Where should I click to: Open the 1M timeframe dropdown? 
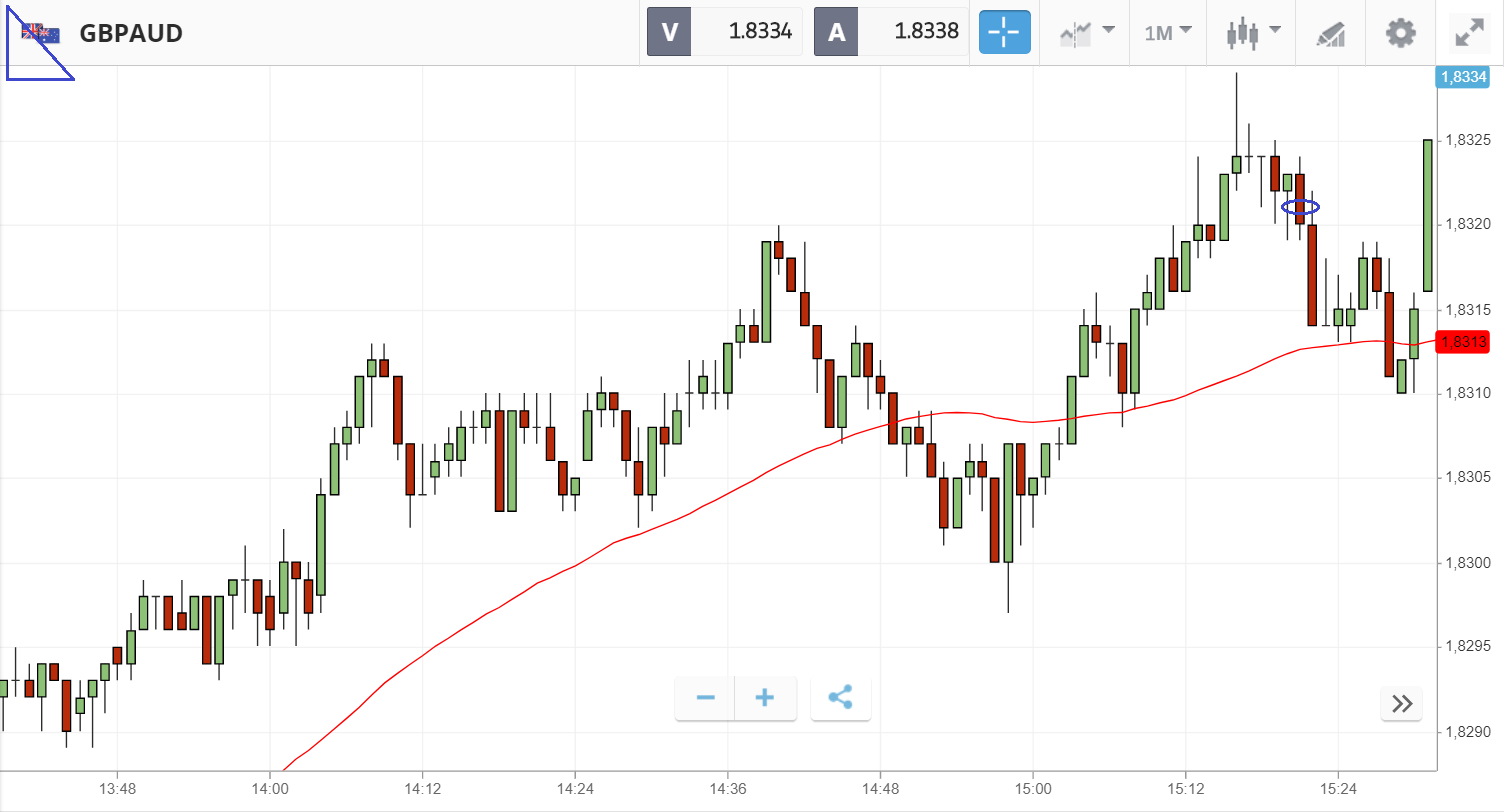[1168, 33]
